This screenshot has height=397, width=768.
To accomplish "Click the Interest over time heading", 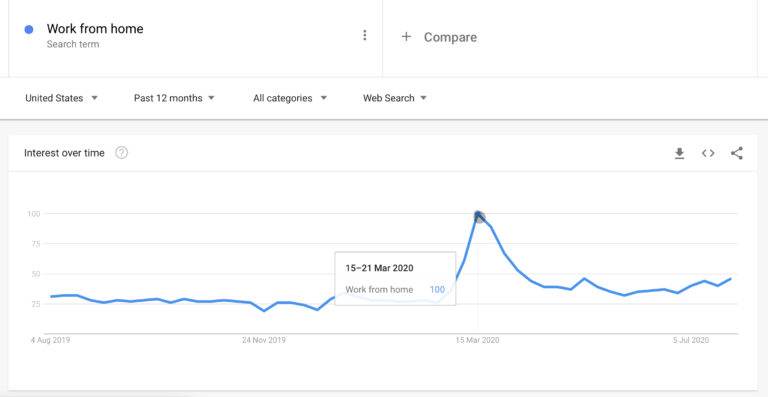I will point(64,153).
